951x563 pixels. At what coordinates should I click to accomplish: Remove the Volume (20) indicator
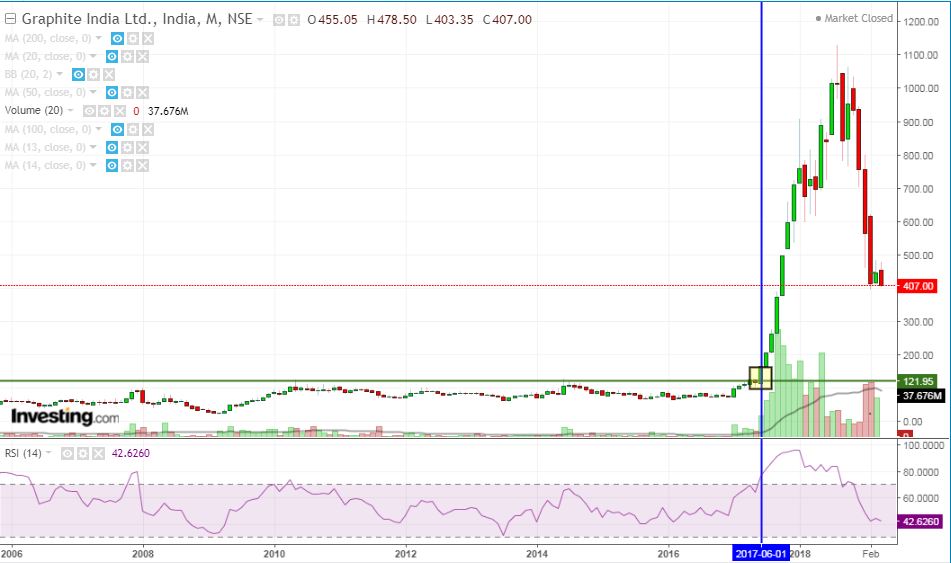pyautogui.click(x=119, y=111)
